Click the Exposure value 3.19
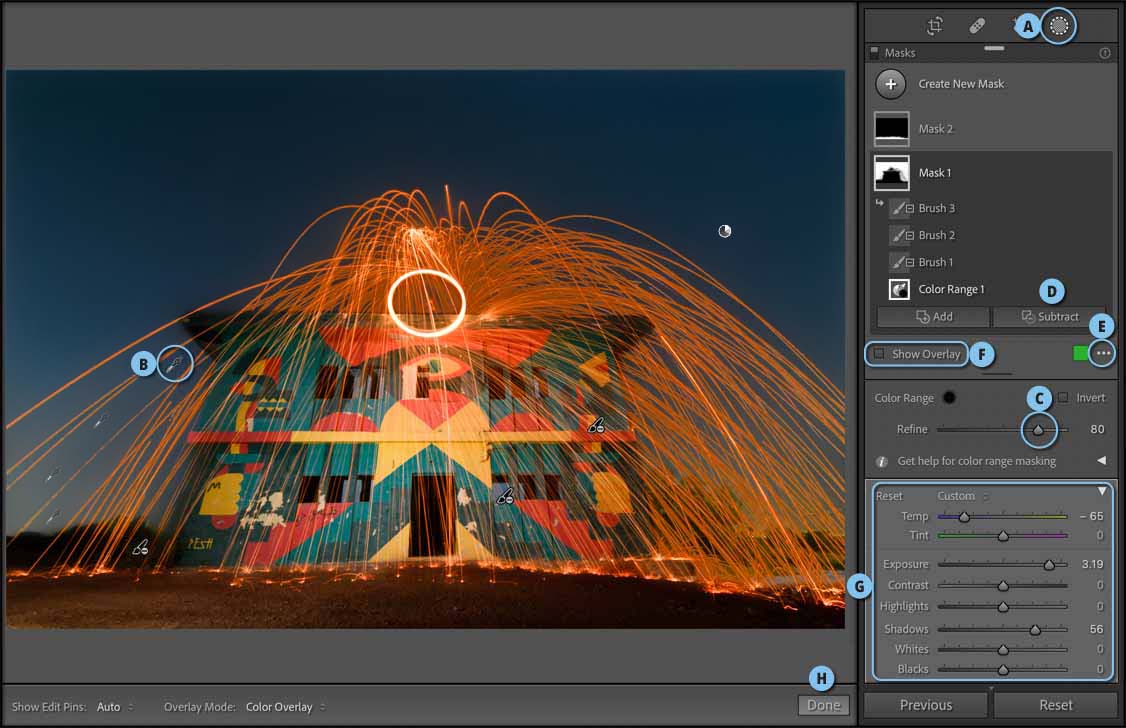1126x728 pixels. click(1092, 564)
